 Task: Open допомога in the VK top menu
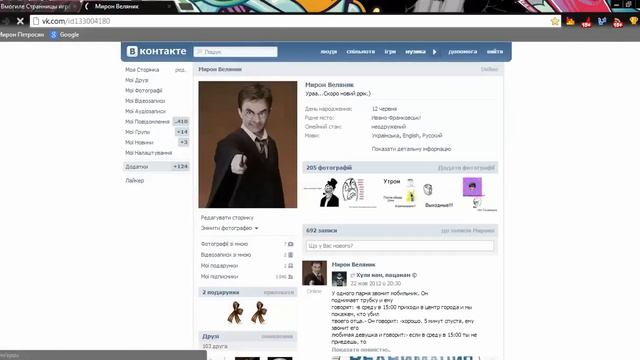tap(462, 52)
